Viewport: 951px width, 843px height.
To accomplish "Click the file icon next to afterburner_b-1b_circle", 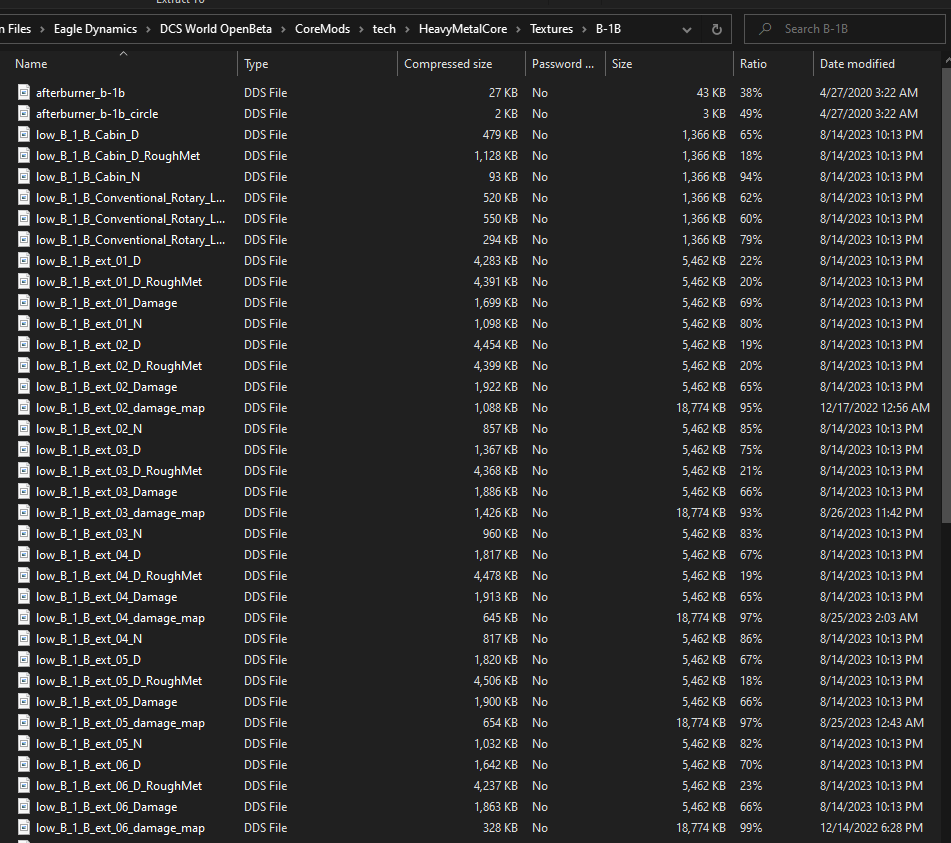I will point(24,113).
